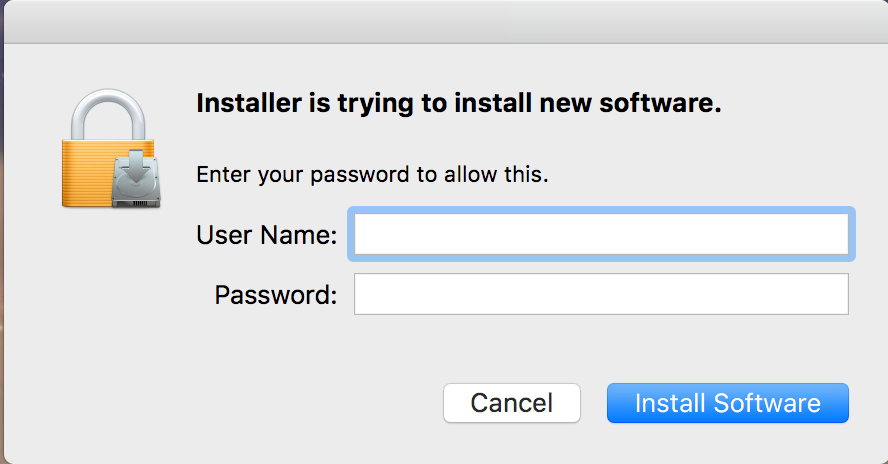
Task: Confirm with the blue Install Software button
Action: [x=728, y=403]
